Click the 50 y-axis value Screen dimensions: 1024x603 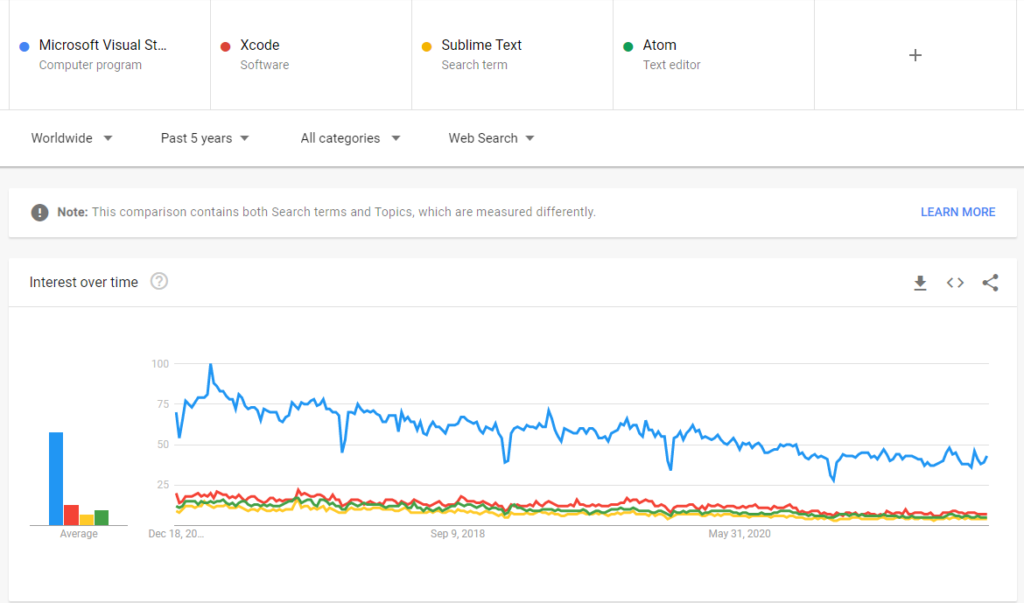tap(163, 444)
